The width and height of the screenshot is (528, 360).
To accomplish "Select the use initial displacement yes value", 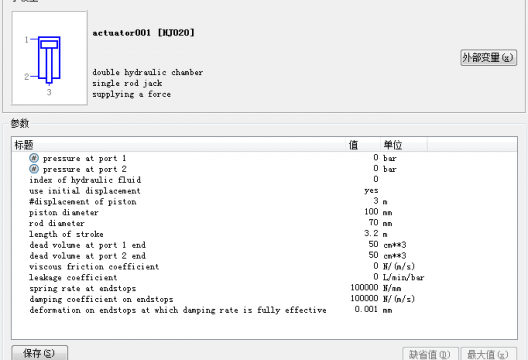I will 371,191.
